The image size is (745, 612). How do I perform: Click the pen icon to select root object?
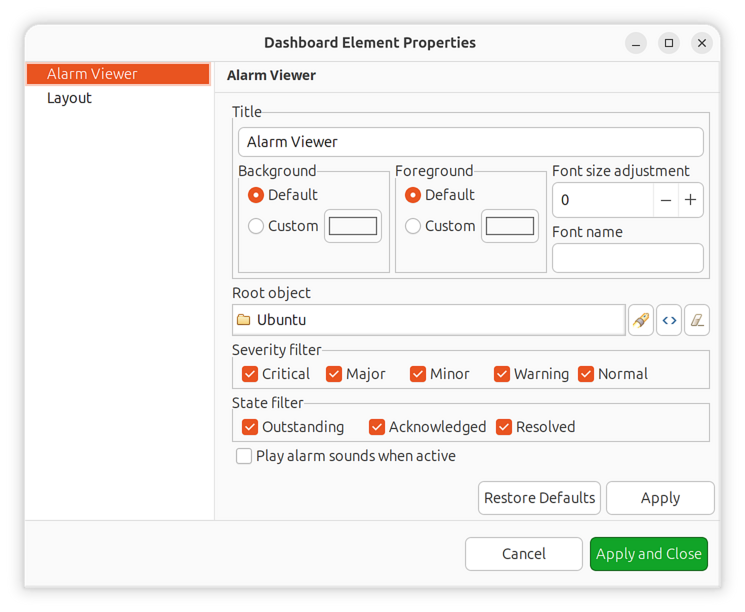(641, 320)
